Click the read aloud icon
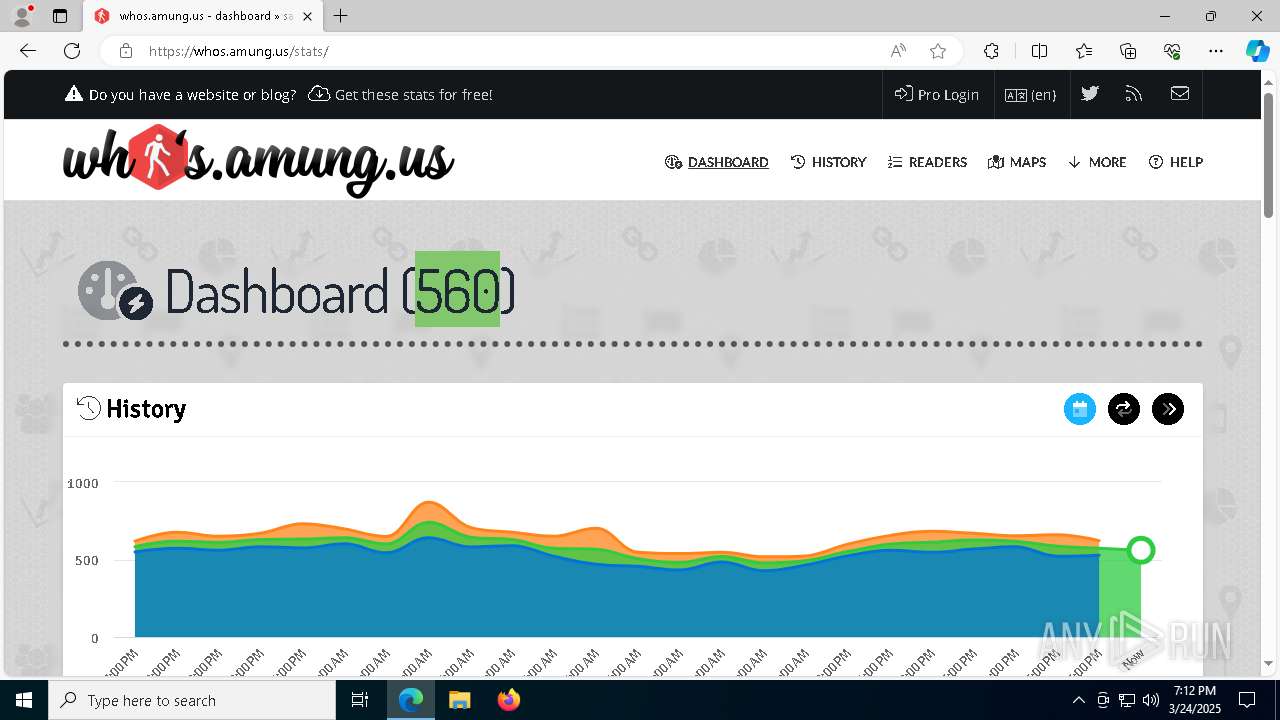1280x720 pixels. click(898, 51)
